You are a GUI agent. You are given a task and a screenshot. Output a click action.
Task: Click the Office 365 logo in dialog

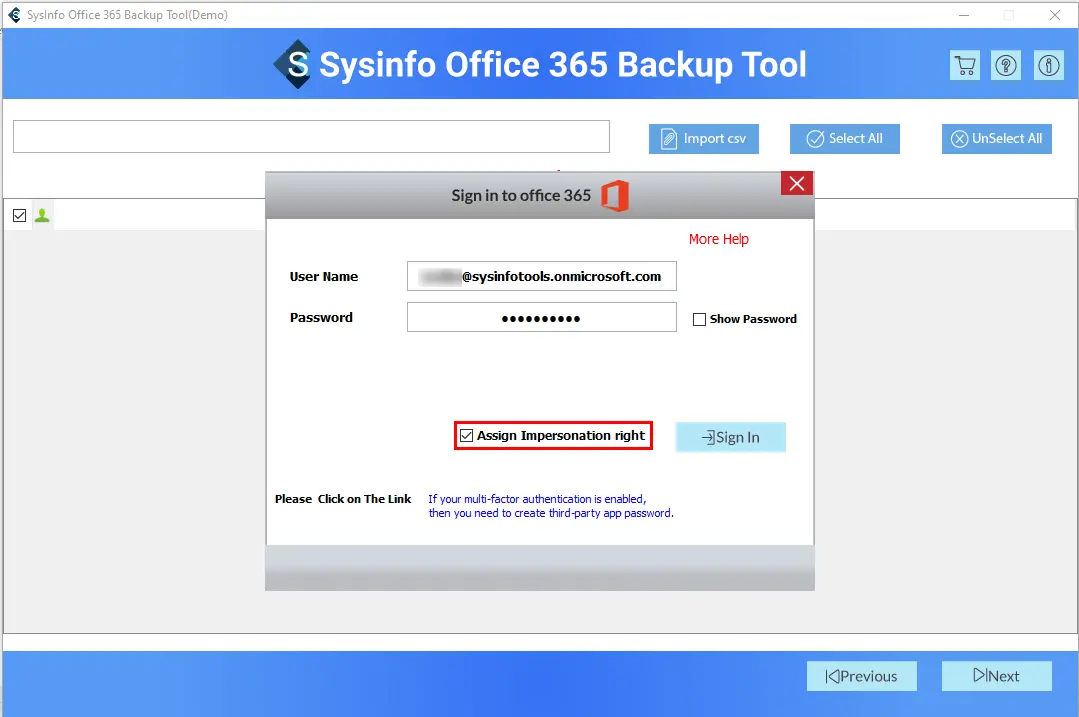tap(615, 195)
